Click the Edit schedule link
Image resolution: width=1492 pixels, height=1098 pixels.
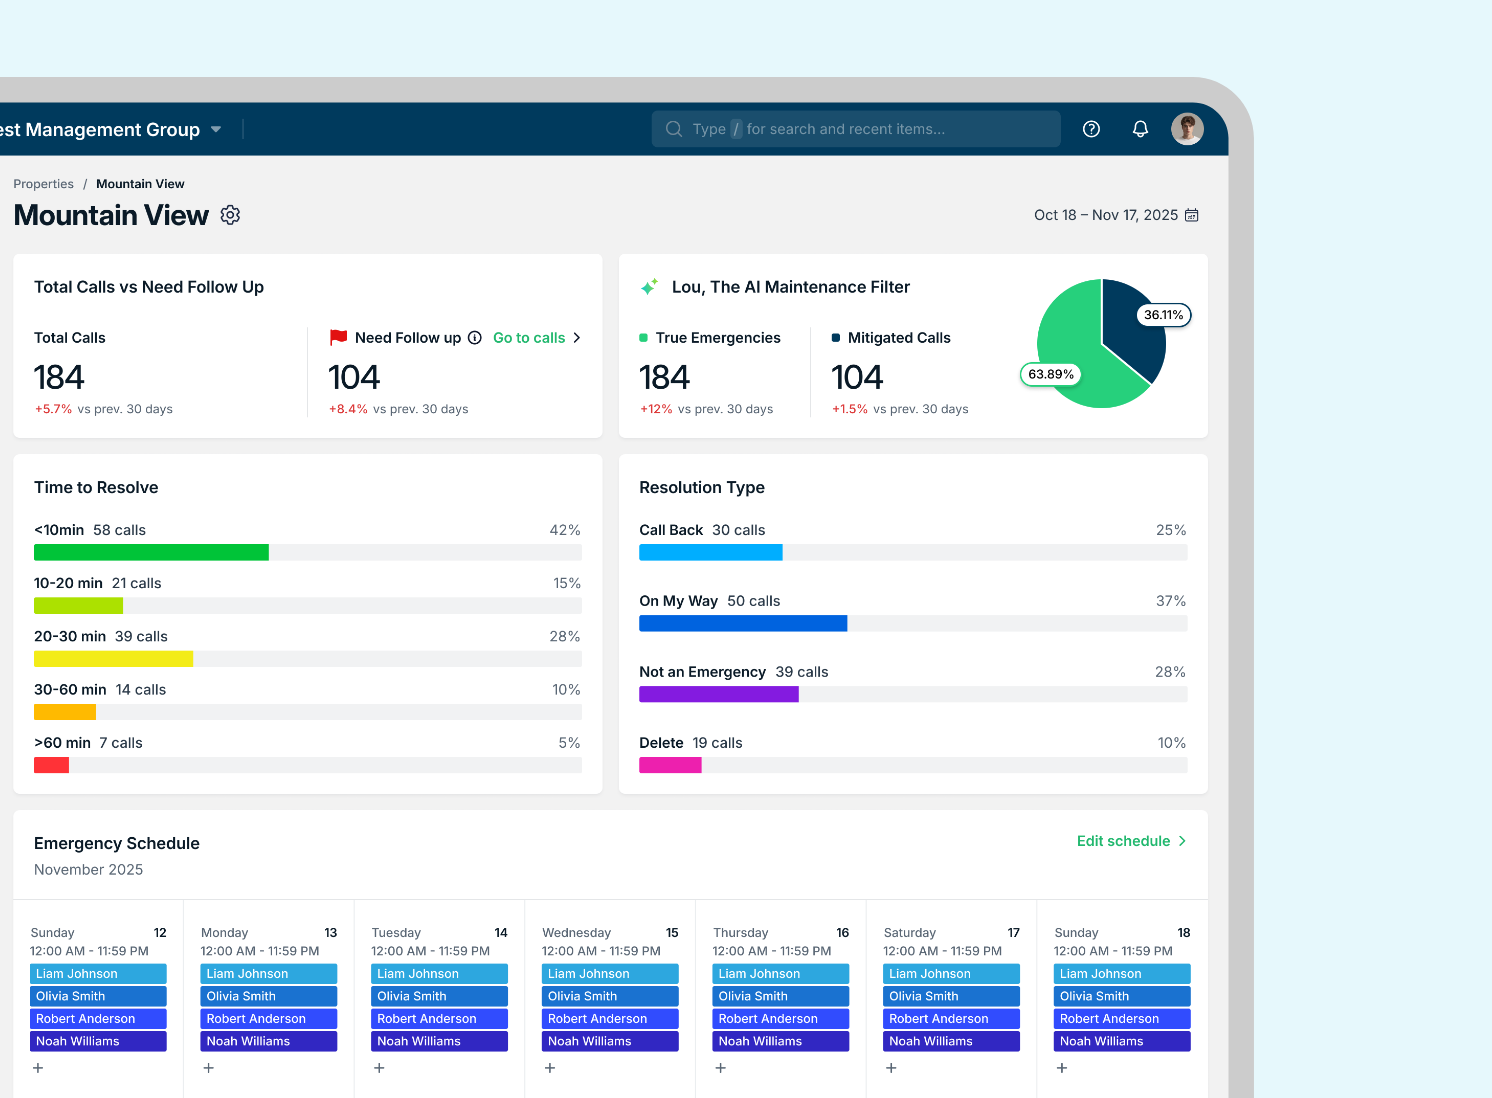point(1123,841)
